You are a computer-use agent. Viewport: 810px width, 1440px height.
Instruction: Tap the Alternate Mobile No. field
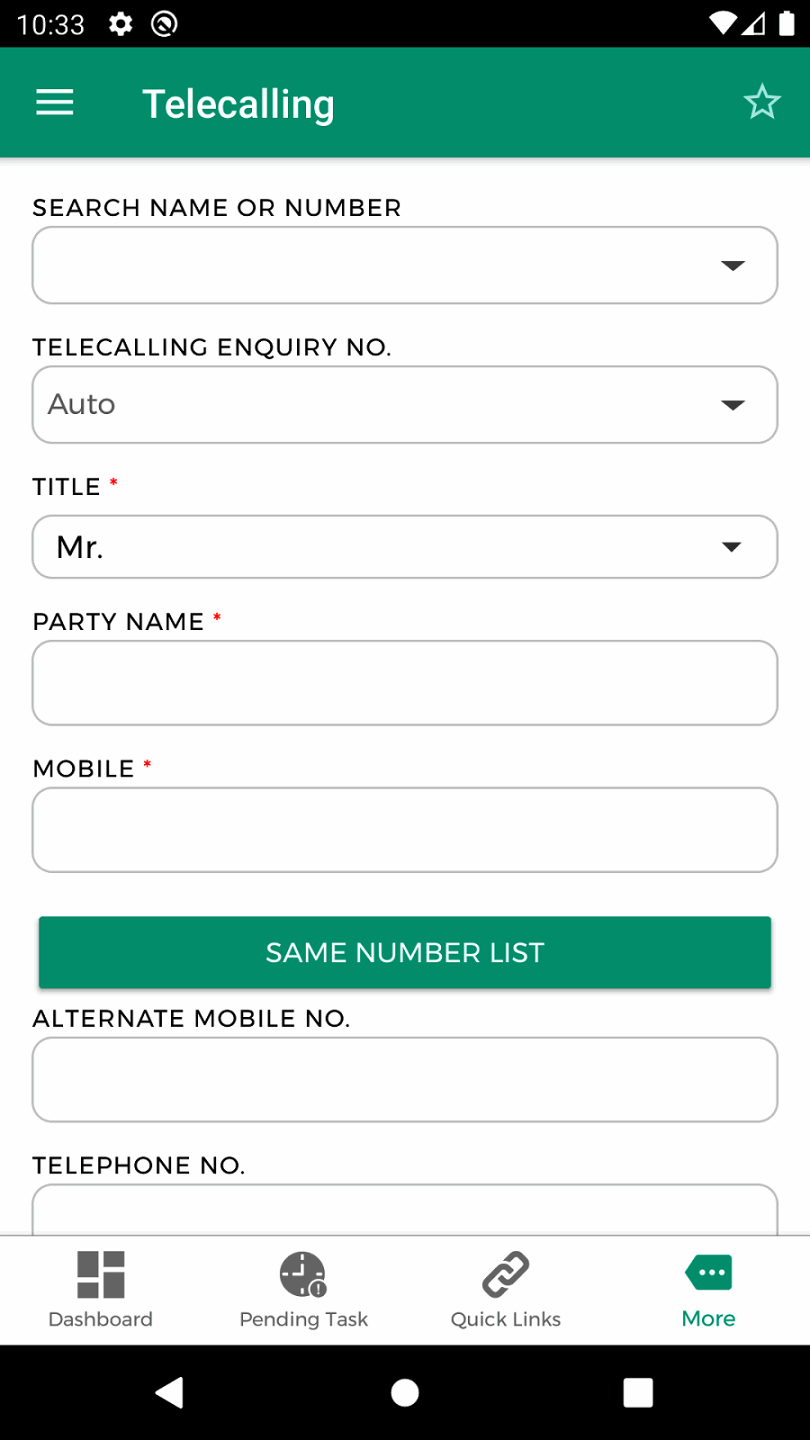pos(405,1080)
